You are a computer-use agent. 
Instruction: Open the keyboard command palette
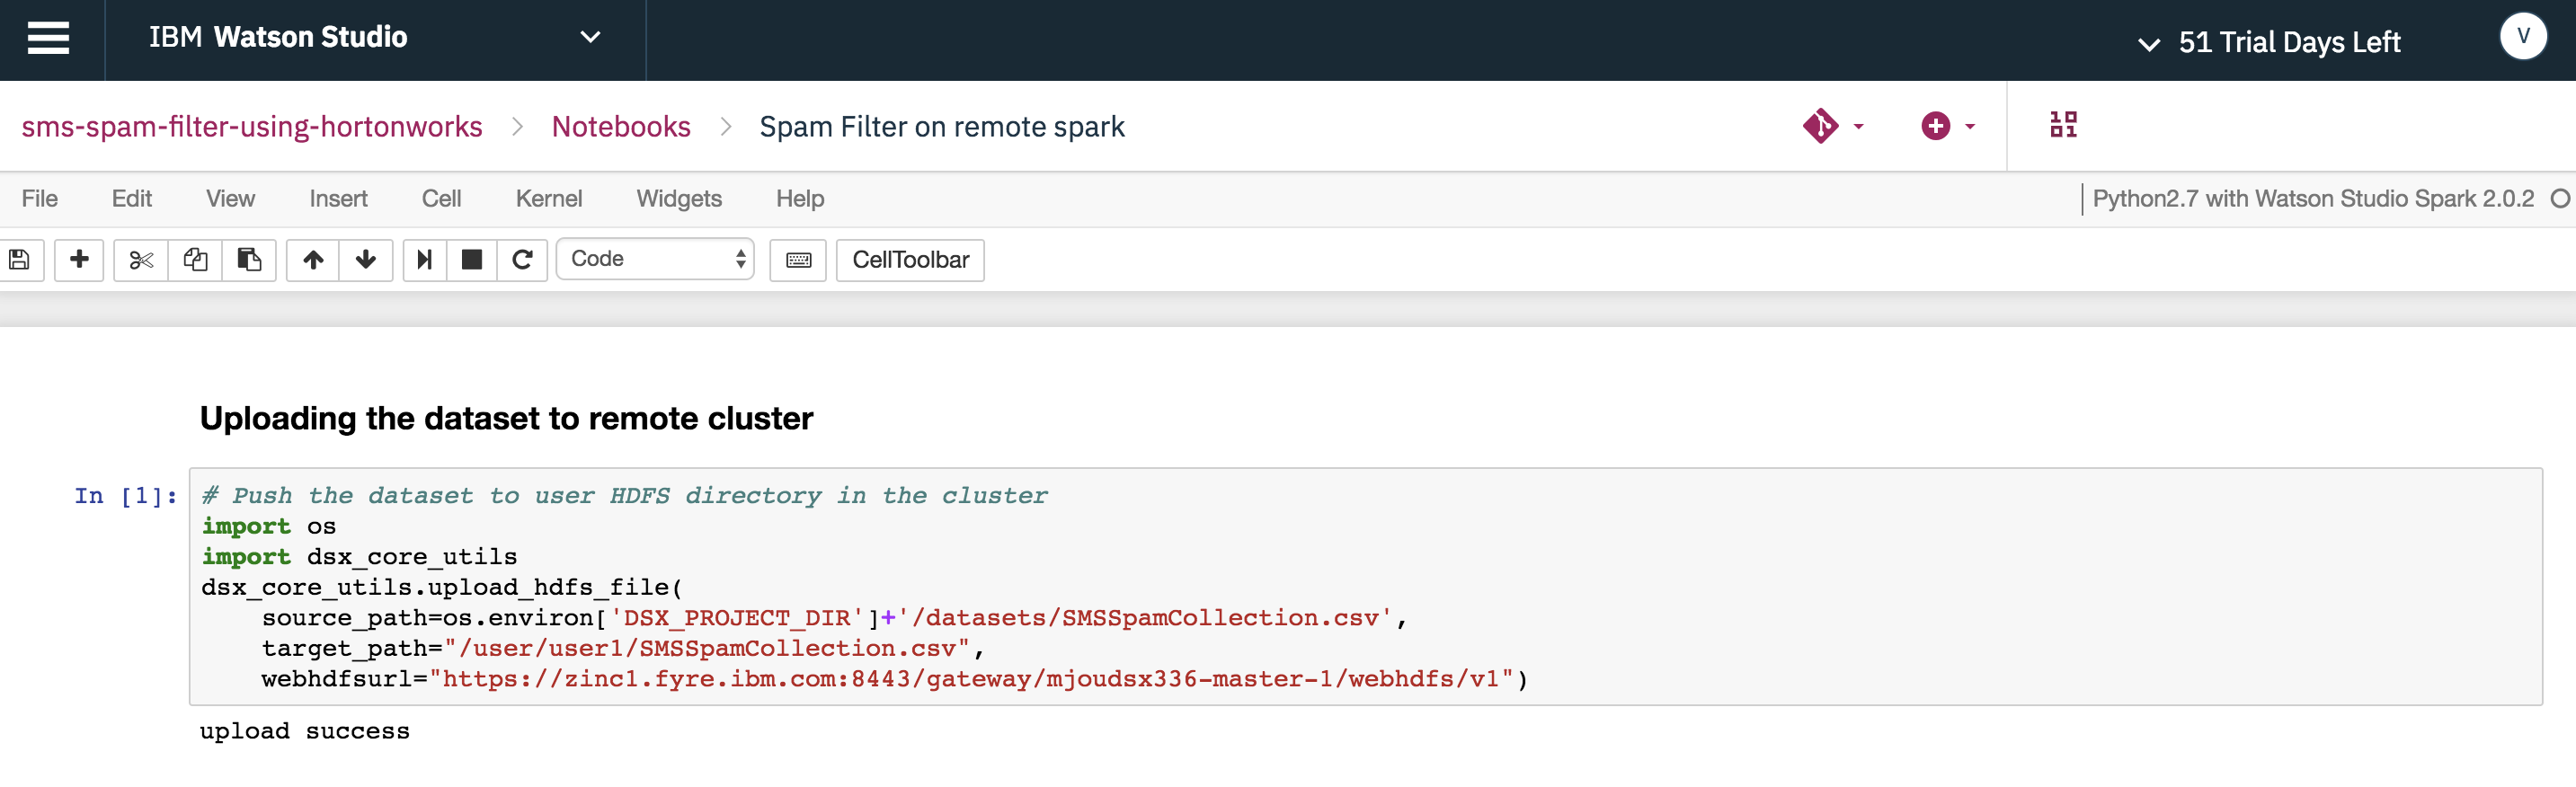point(798,260)
